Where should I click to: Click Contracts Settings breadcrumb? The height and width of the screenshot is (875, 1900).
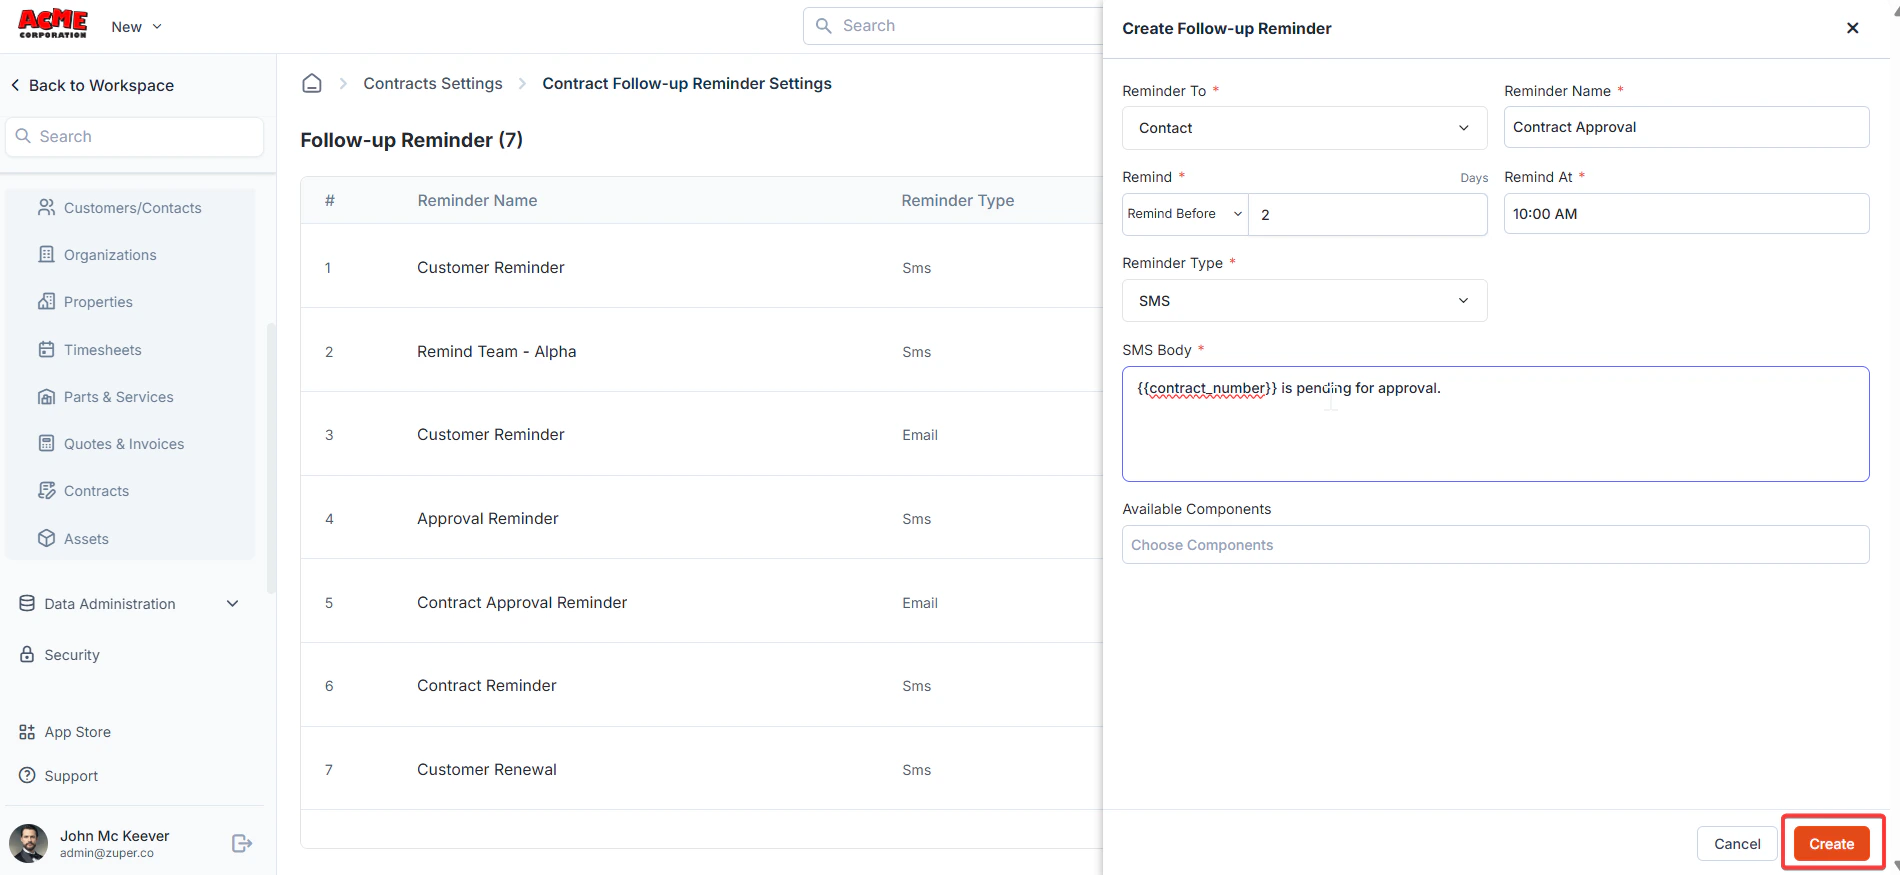point(433,84)
